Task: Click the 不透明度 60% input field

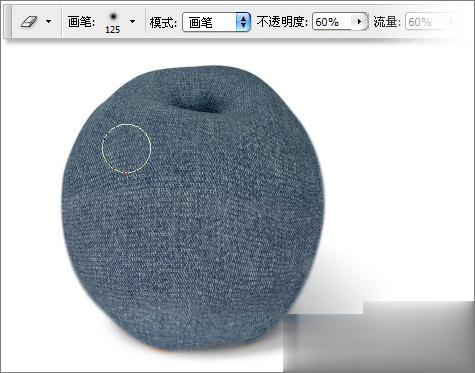Action: click(x=332, y=22)
